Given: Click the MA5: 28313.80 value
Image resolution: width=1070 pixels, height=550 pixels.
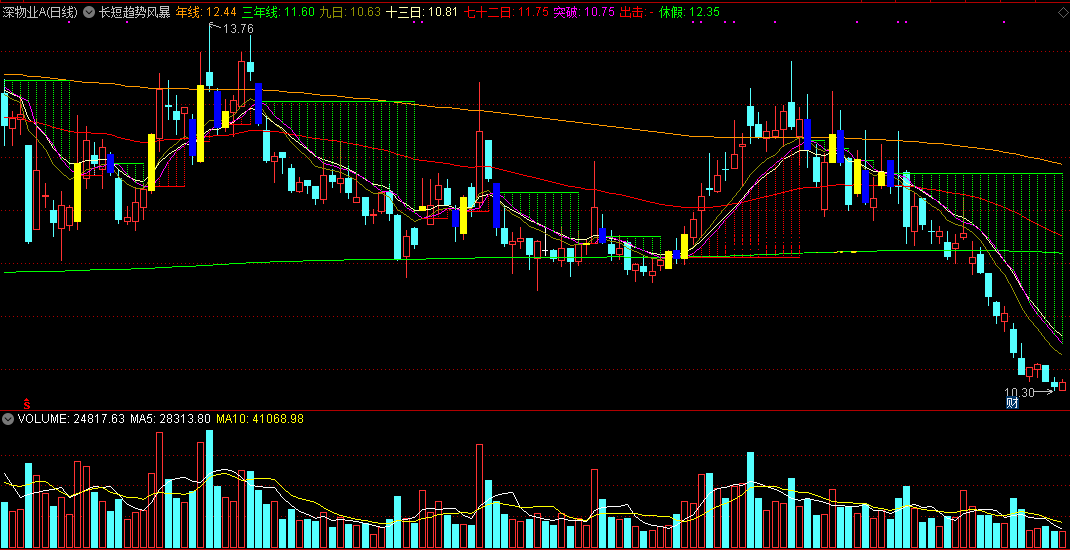Looking at the screenshot, I should [x=170, y=418].
